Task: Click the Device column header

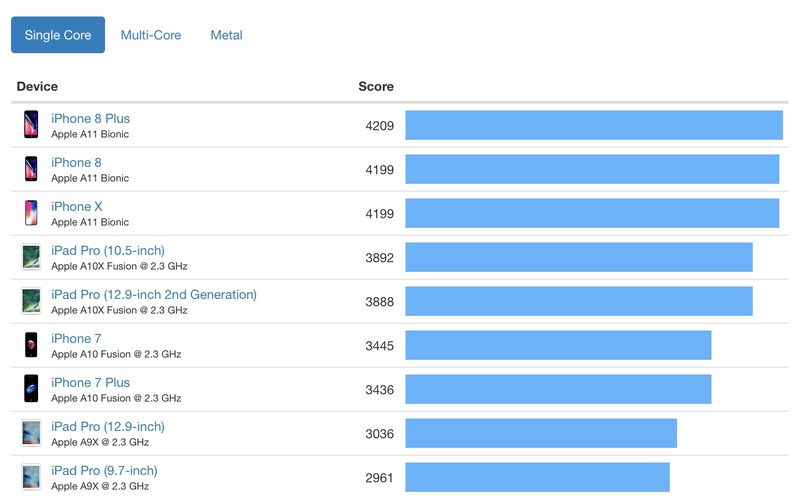Action: (37, 86)
